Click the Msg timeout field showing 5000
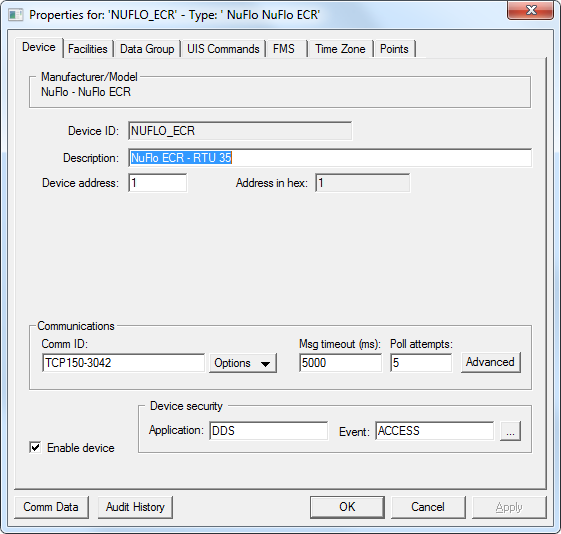 coord(340,363)
